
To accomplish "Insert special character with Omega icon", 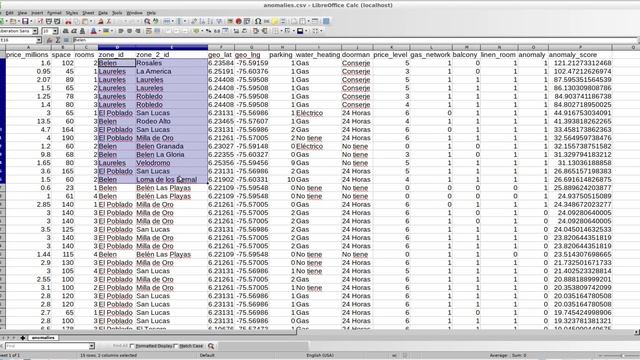I will 258,21.
